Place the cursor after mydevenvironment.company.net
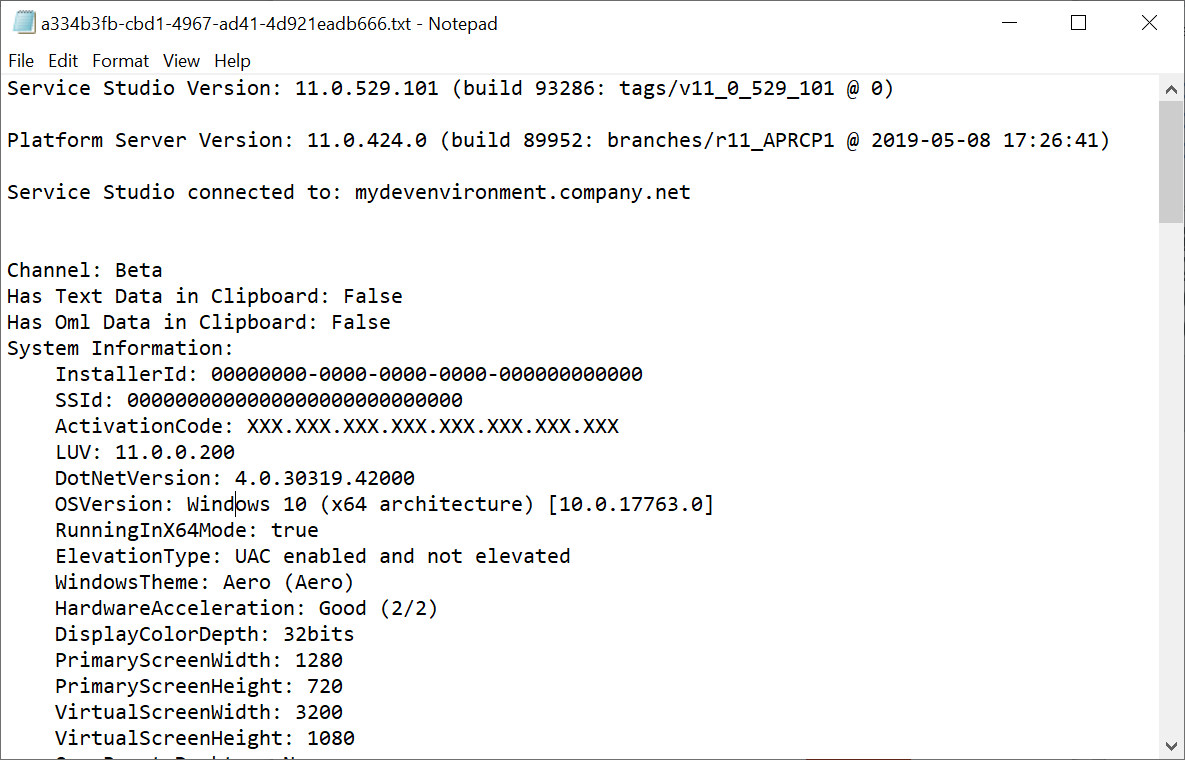The height and width of the screenshot is (760, 1185). (x=690, y=191)
